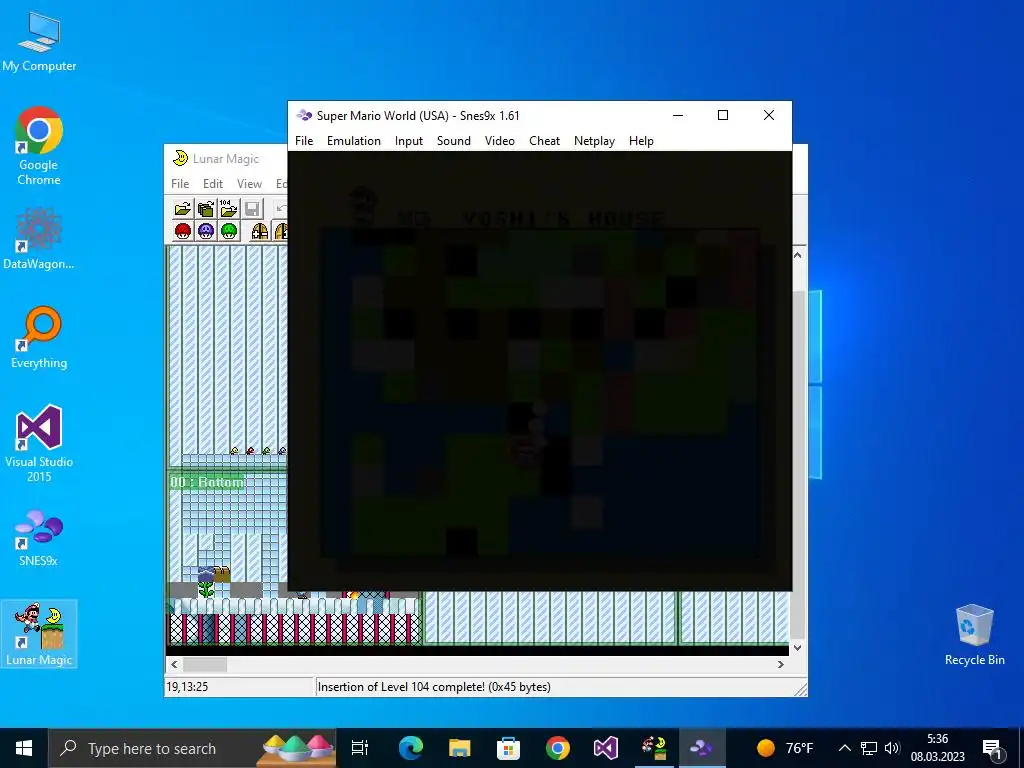Minimize the Snes9x window
1024x768 pixels.
point(678,116)
